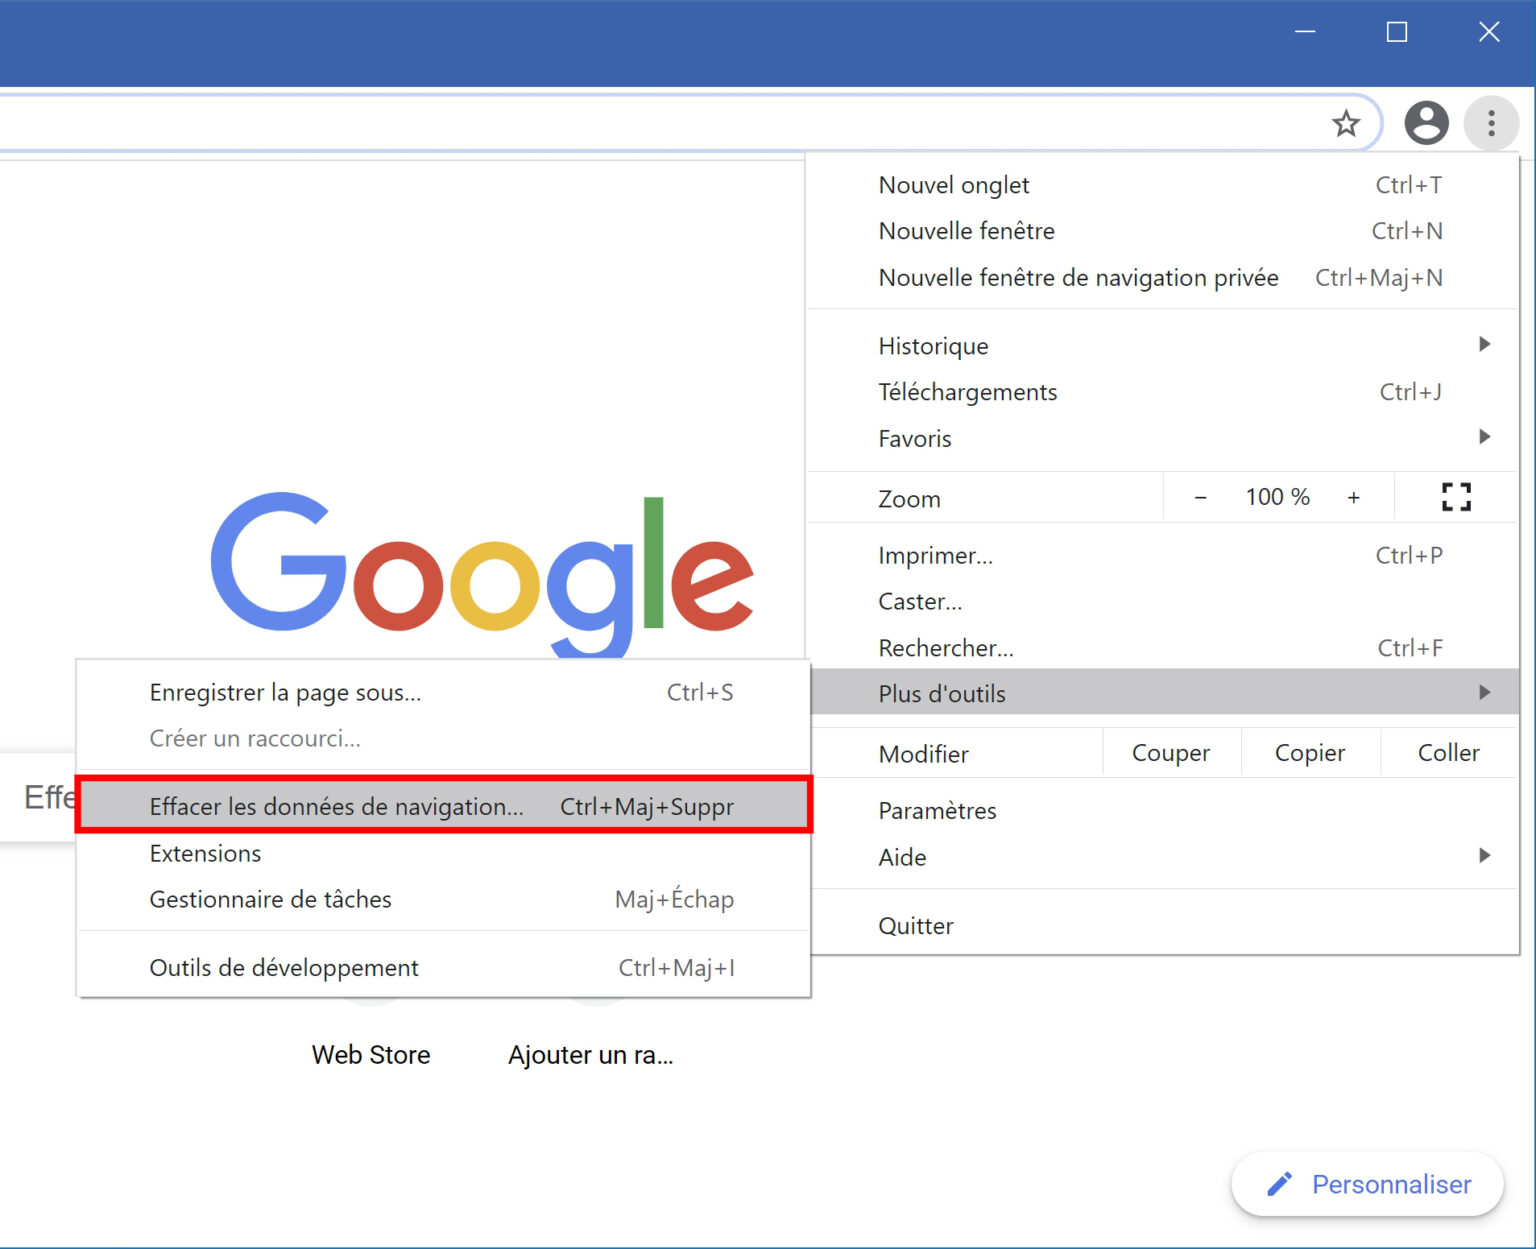
Task: Click the three-dot Chrome menu icon
Action: coord(1491,123)
